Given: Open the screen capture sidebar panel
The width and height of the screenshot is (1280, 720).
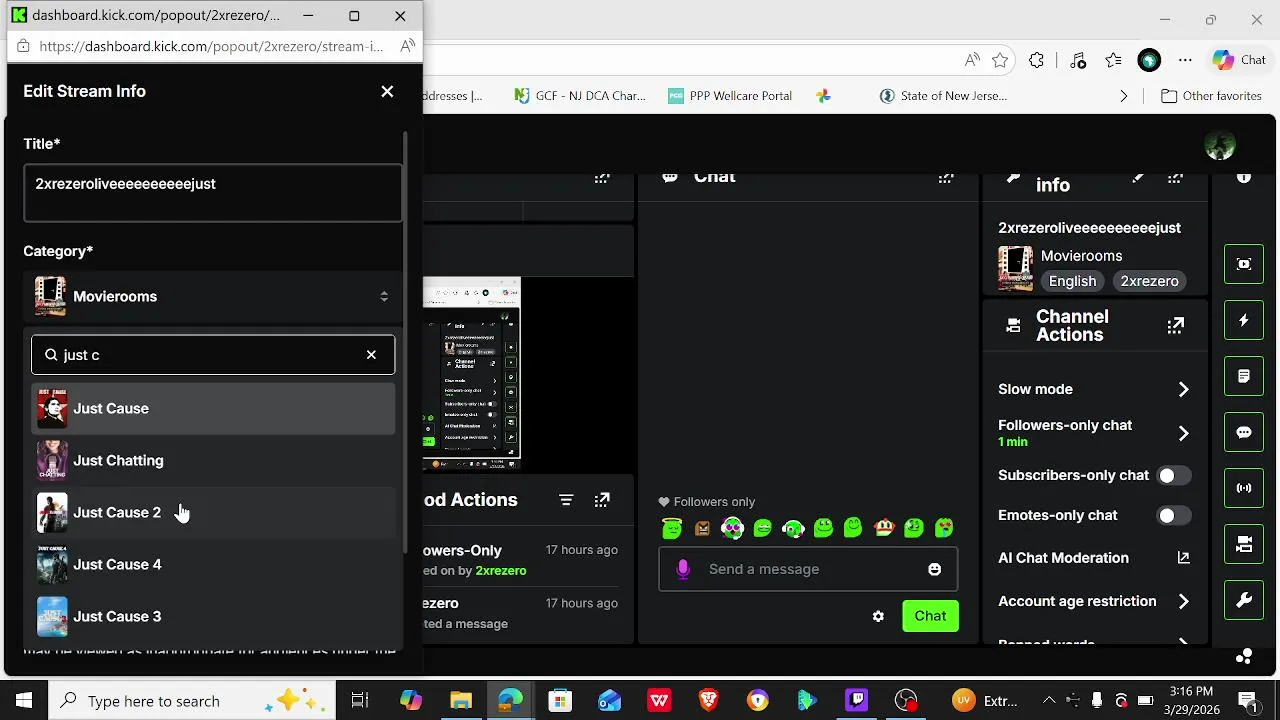Looking at the screenshot, I should pos(1244,264).
